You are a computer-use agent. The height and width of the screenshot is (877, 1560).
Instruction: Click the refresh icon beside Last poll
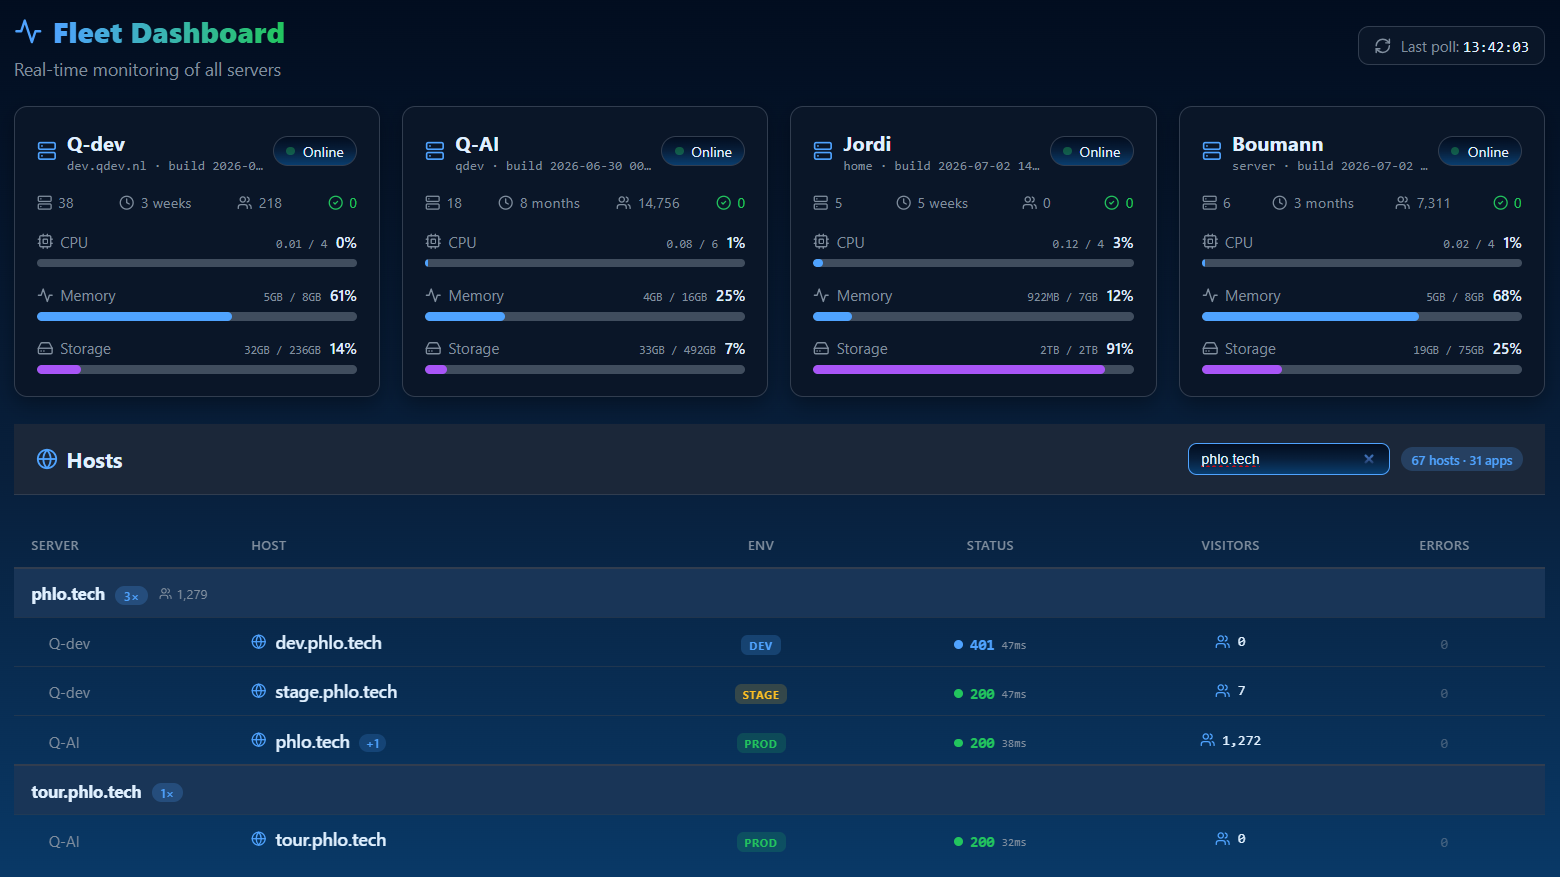[x=1383, y=46]
